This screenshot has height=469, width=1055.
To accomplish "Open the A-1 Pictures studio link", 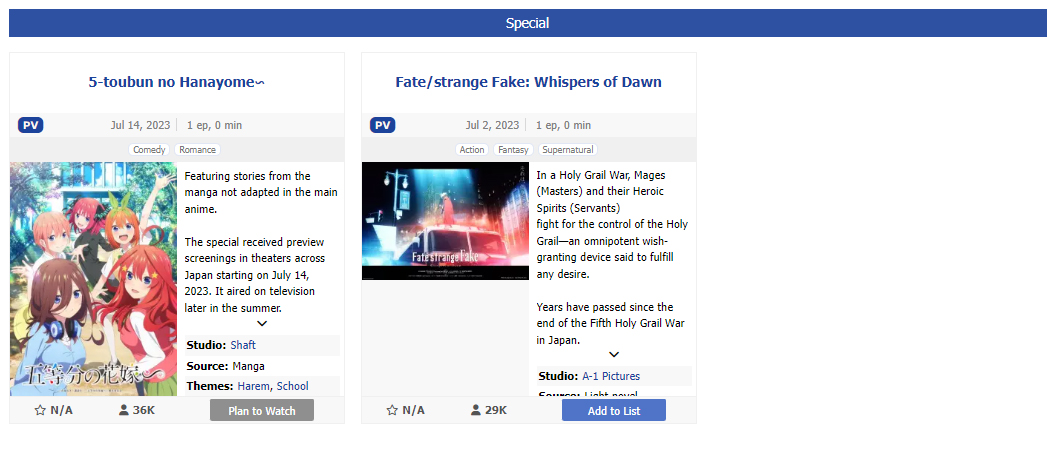I will tap(611, 376).
